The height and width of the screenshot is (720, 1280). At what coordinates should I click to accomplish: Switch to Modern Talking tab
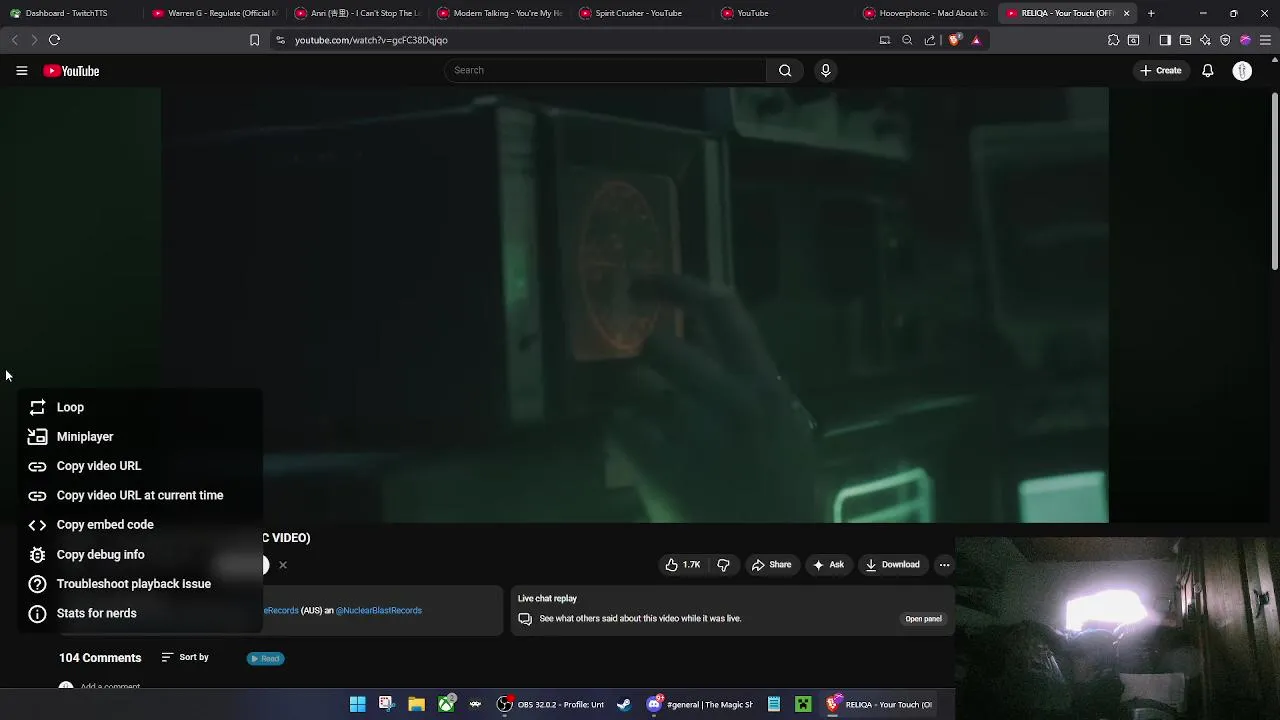[498, 13]
